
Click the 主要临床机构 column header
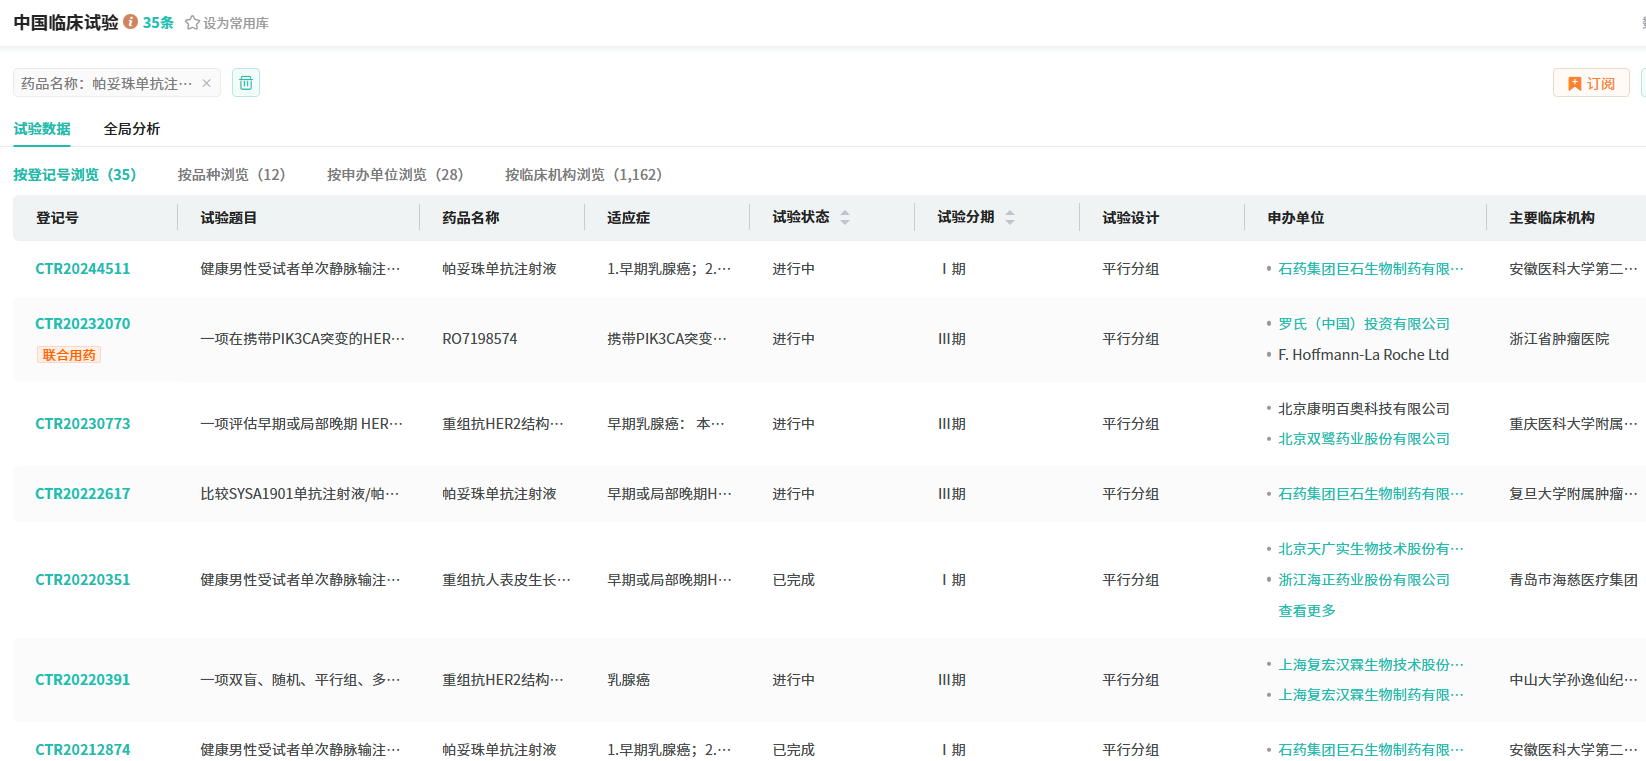point(1552,218)
